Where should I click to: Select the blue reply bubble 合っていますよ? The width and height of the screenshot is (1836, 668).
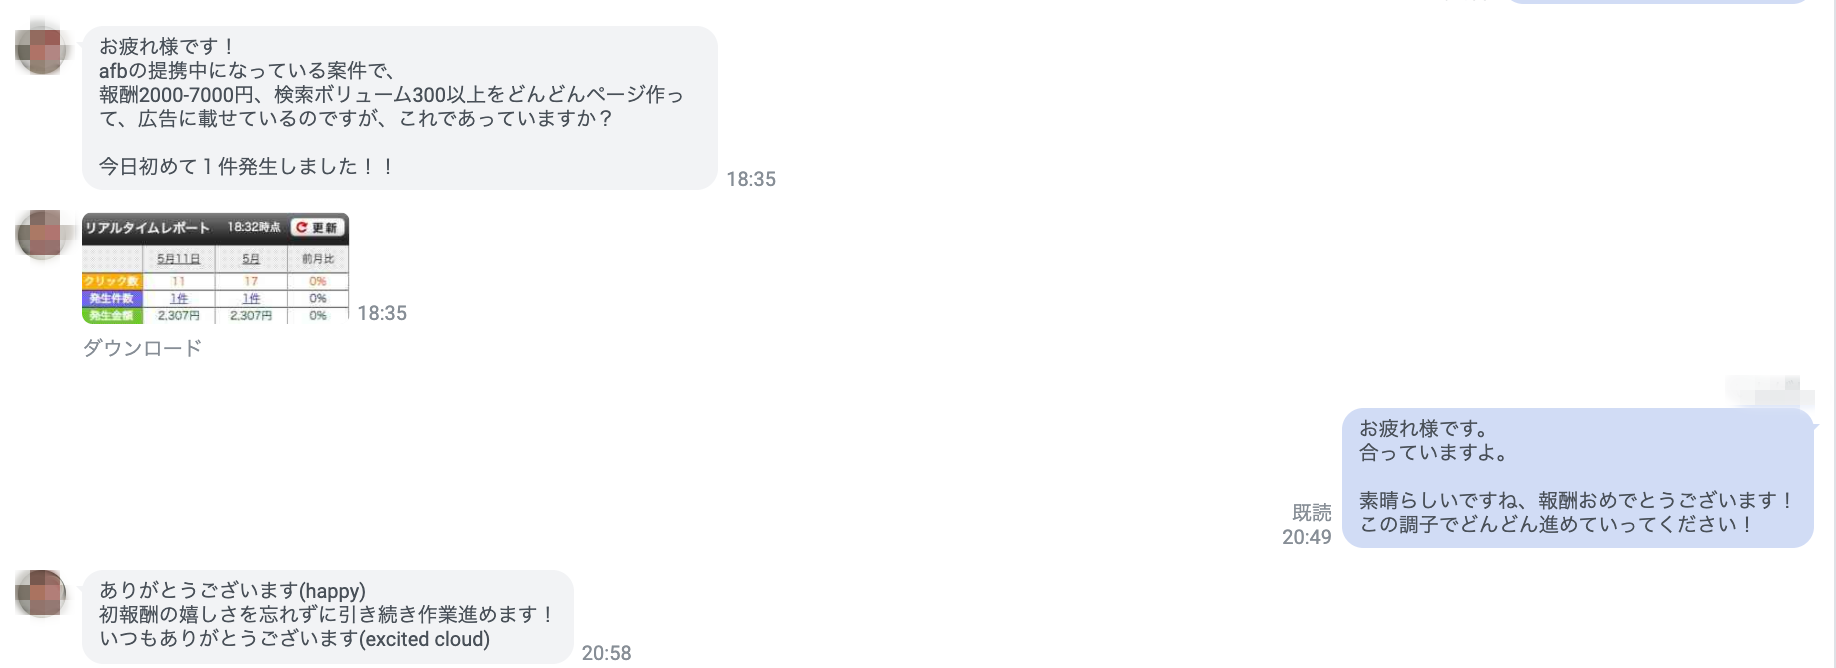click(1576, 477)
